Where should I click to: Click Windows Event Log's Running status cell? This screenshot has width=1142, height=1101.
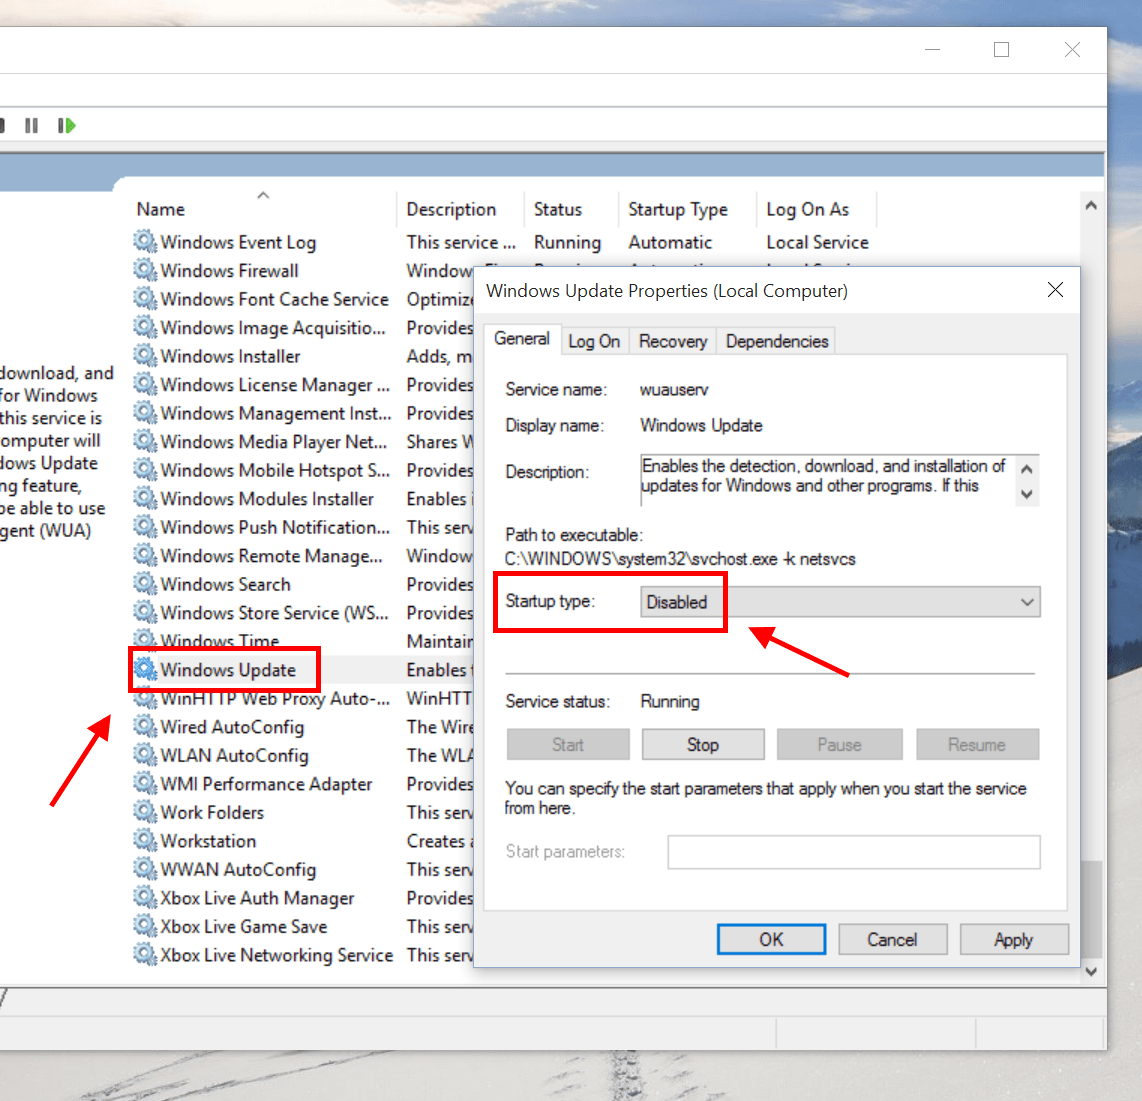pos(567,242)
